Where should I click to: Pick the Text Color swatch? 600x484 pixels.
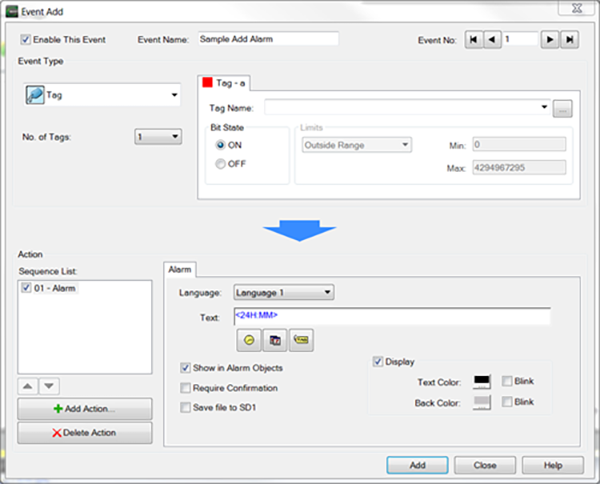click(x=482, y=381)
